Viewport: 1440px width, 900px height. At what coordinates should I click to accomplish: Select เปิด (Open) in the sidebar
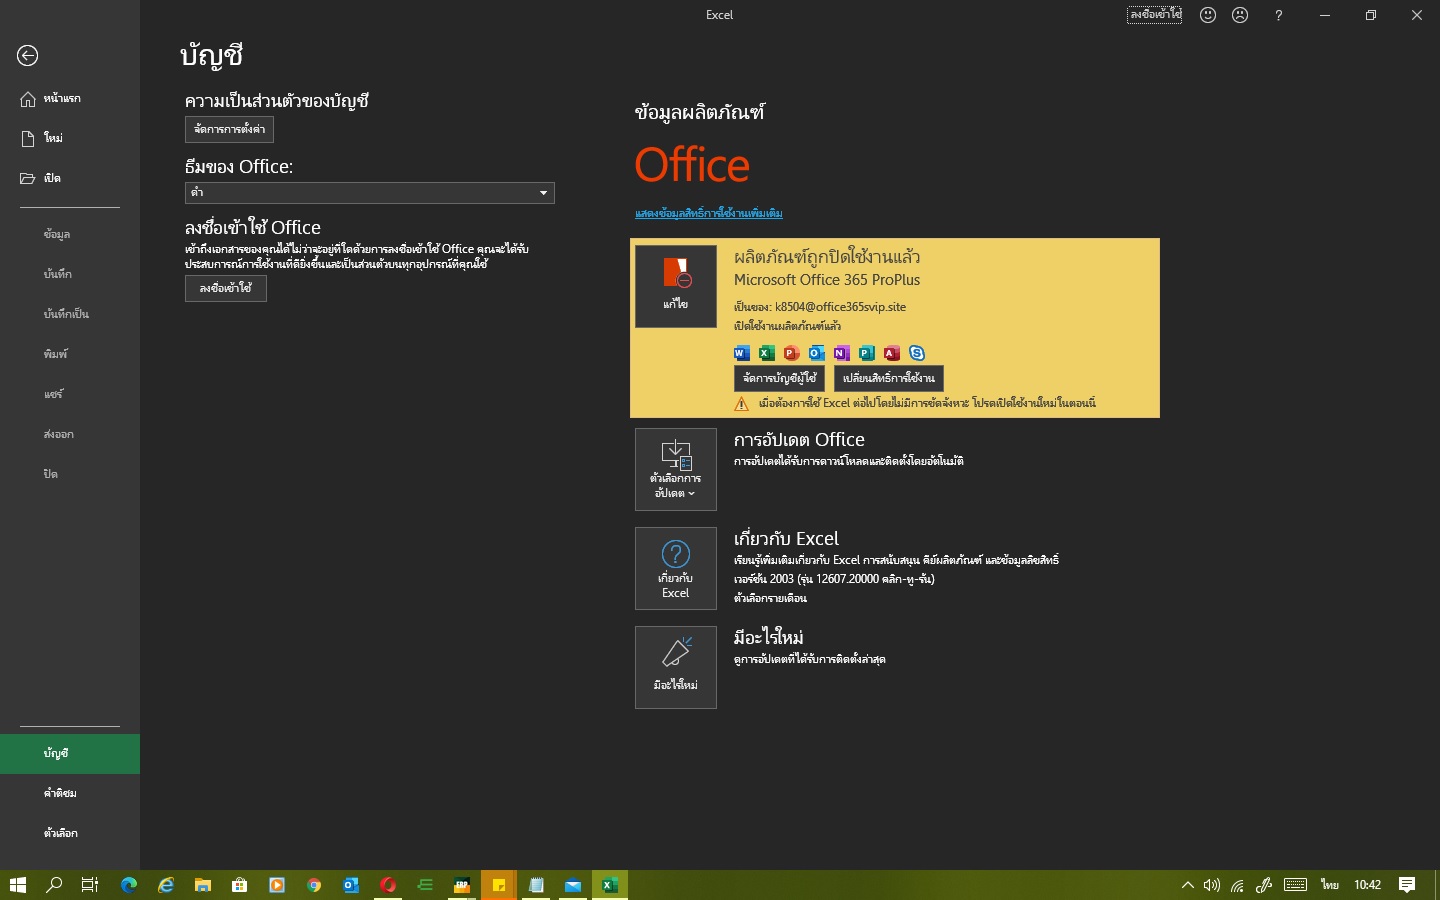[70, 178]
